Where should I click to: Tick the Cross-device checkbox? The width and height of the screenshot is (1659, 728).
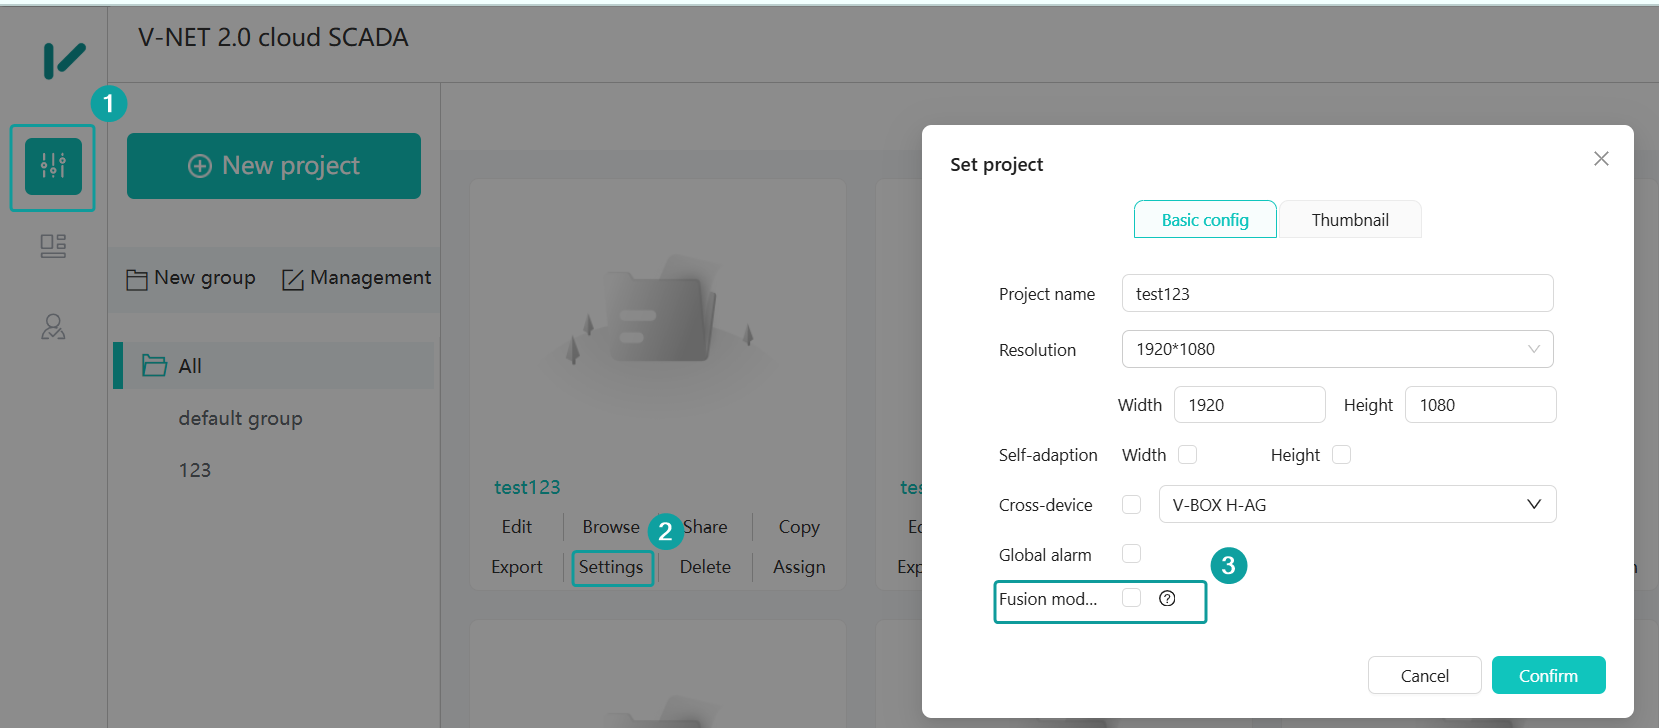pos(1131,505)
